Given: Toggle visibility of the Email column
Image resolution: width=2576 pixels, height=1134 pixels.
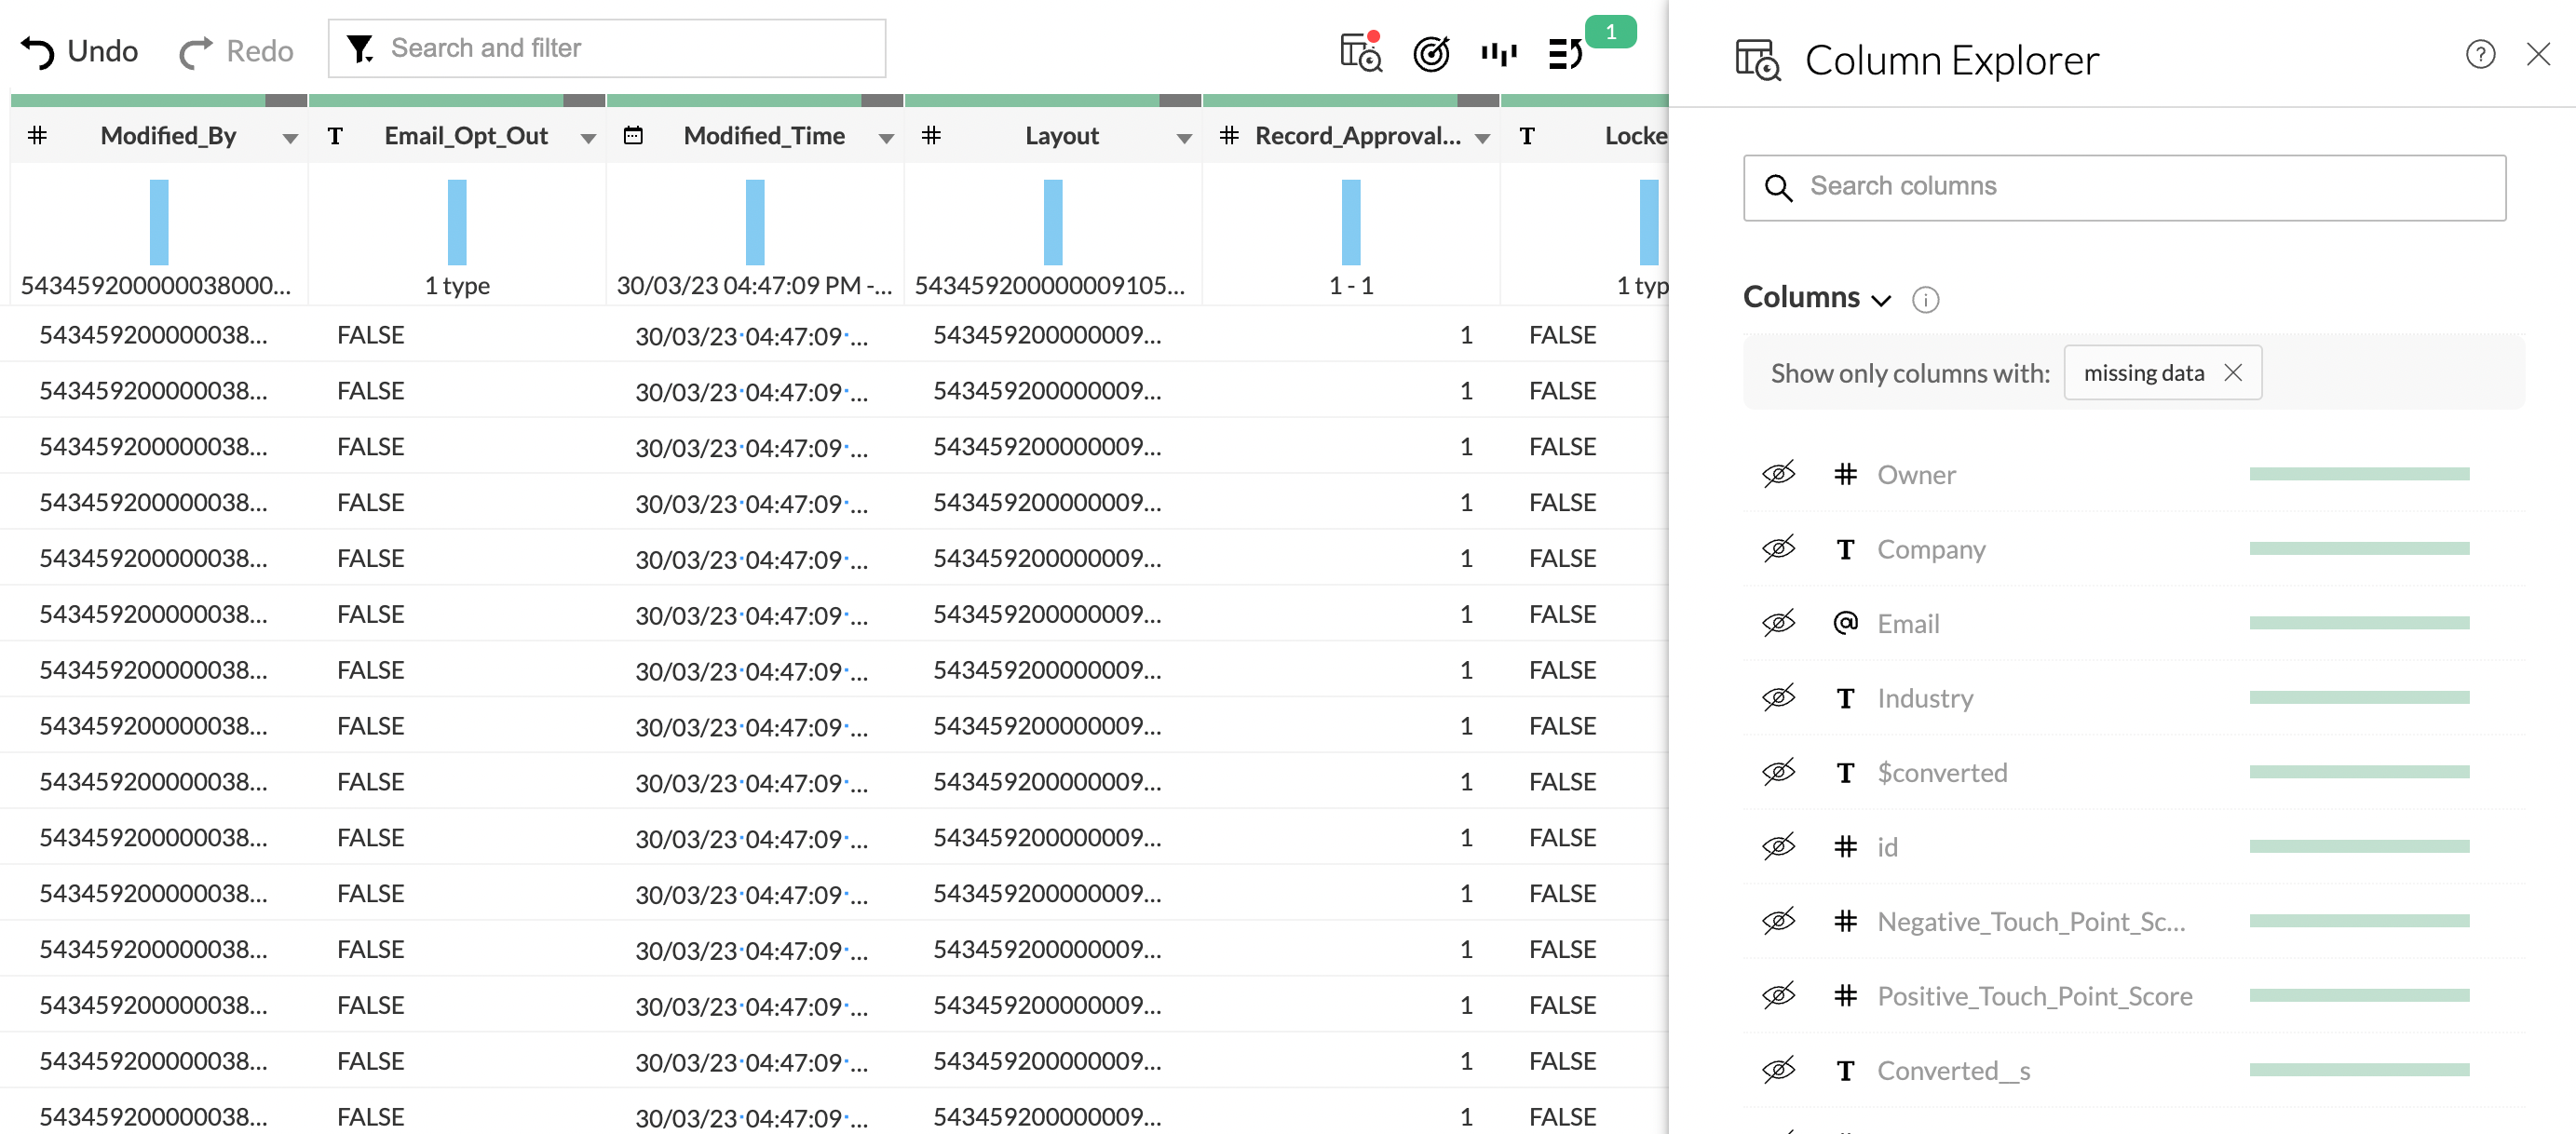Looking at the screenshot, I should tap(1778, 623).
